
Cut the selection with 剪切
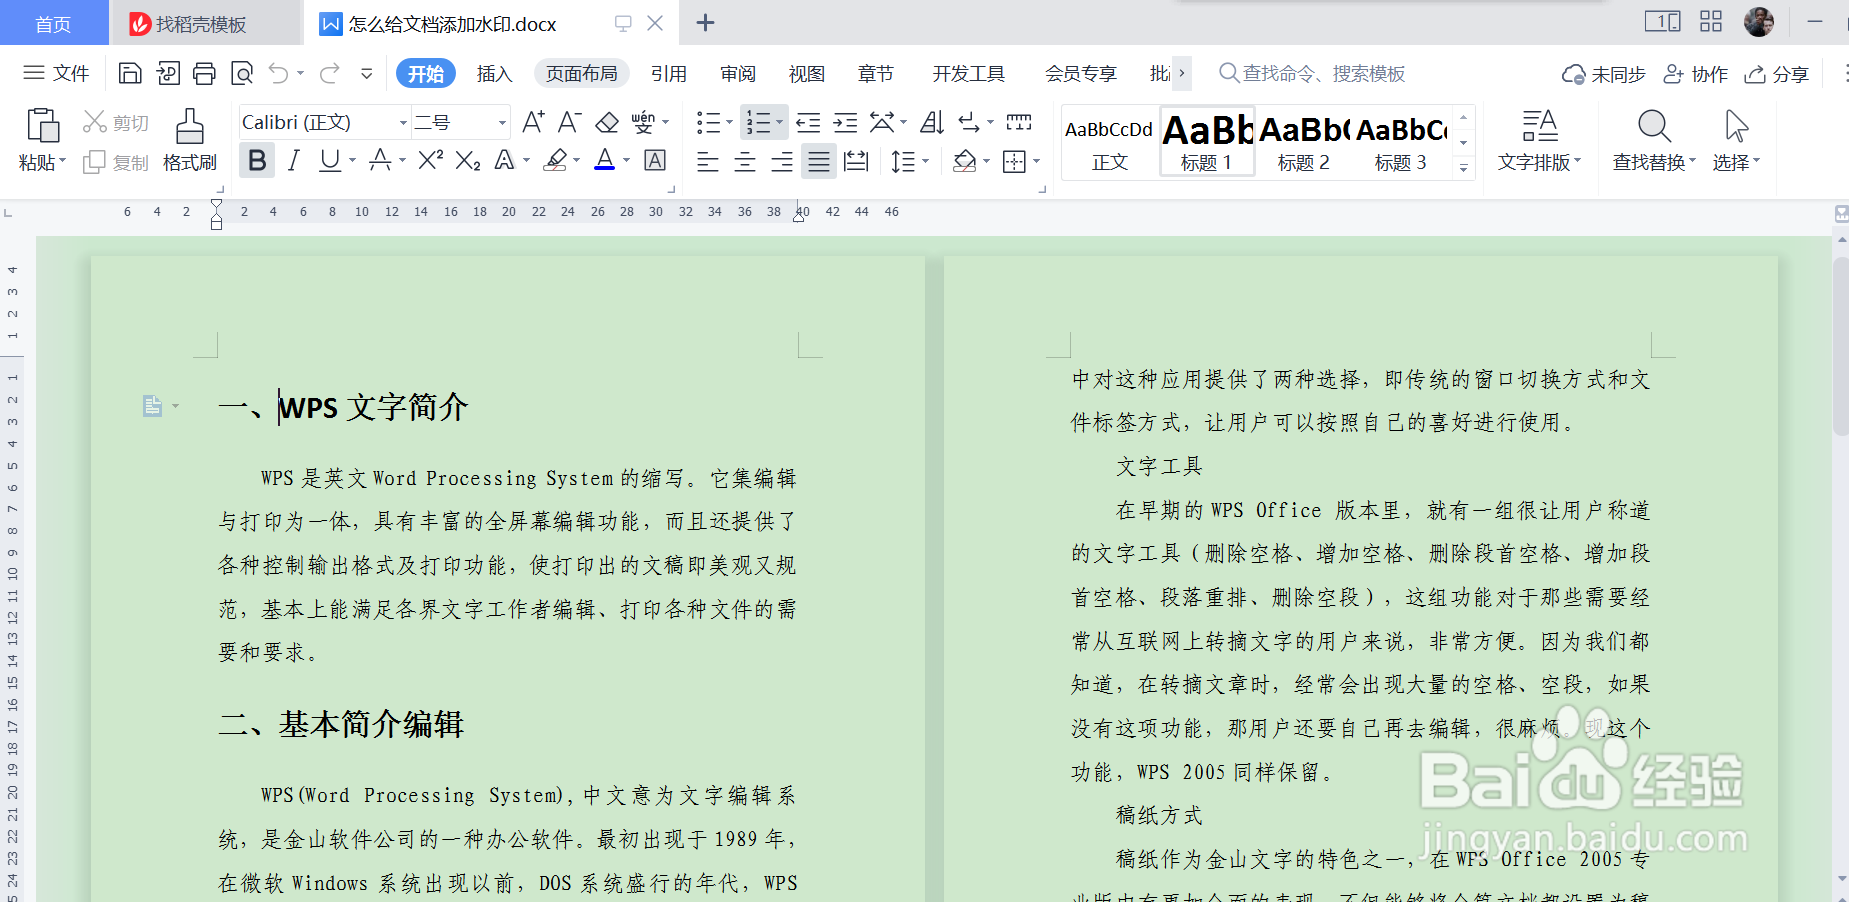point(116,122)
